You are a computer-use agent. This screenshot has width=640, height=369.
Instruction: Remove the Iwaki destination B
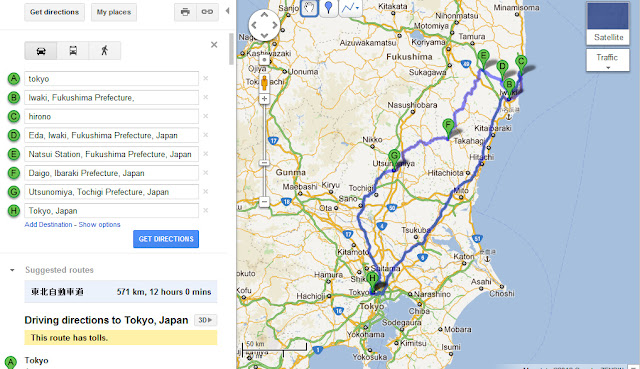pos(206,97)
